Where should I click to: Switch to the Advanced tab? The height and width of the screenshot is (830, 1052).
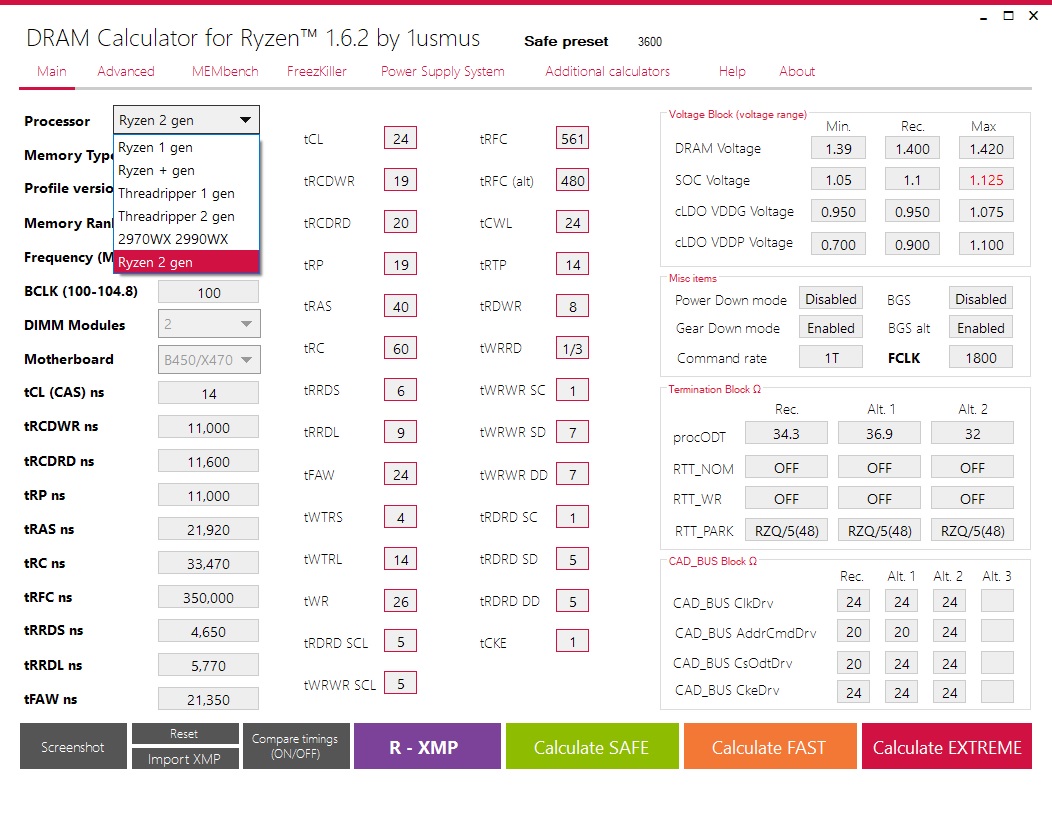(x=125, y=71)
